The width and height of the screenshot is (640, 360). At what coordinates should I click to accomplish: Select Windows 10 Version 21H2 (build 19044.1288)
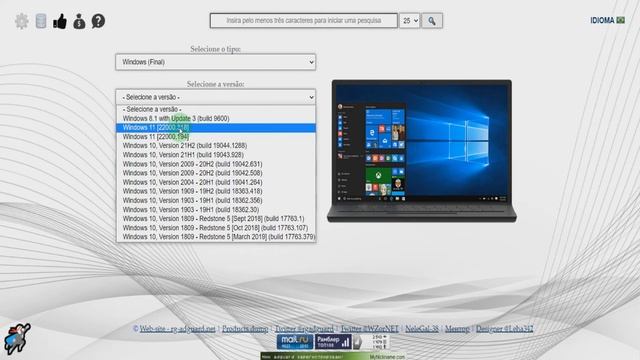coord(216,146)
